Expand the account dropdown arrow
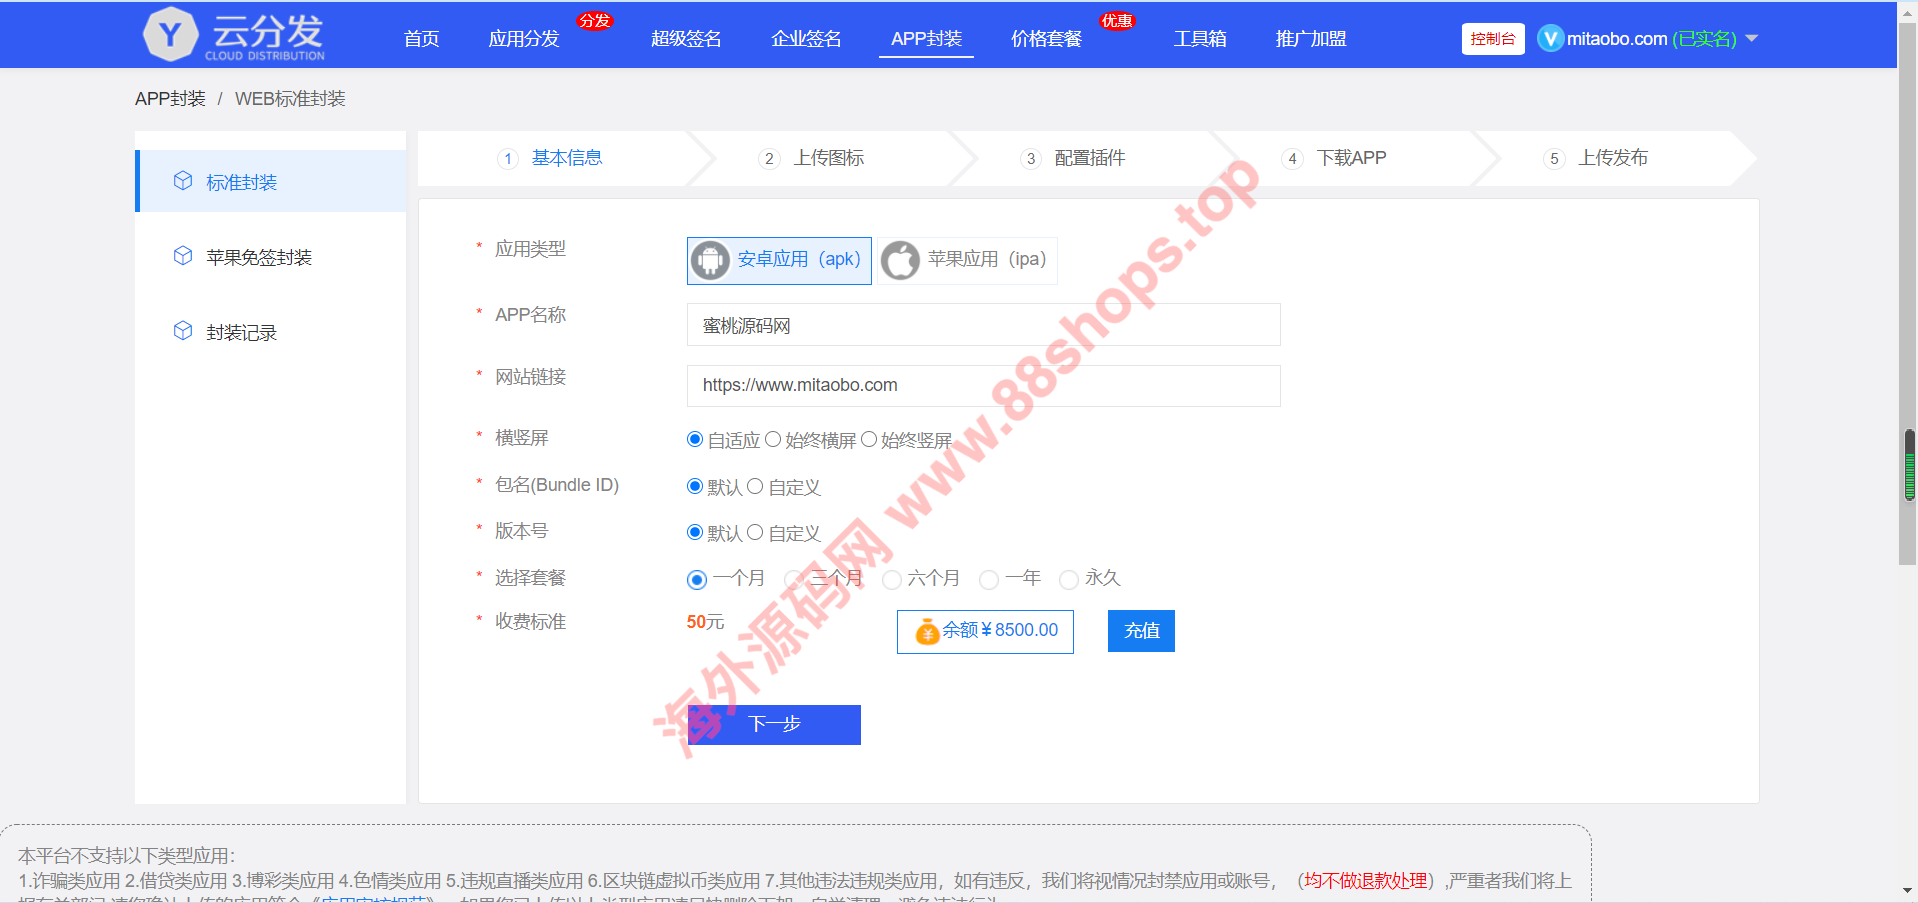This screenshot has width=1918, height=903. pos(1751,39)
